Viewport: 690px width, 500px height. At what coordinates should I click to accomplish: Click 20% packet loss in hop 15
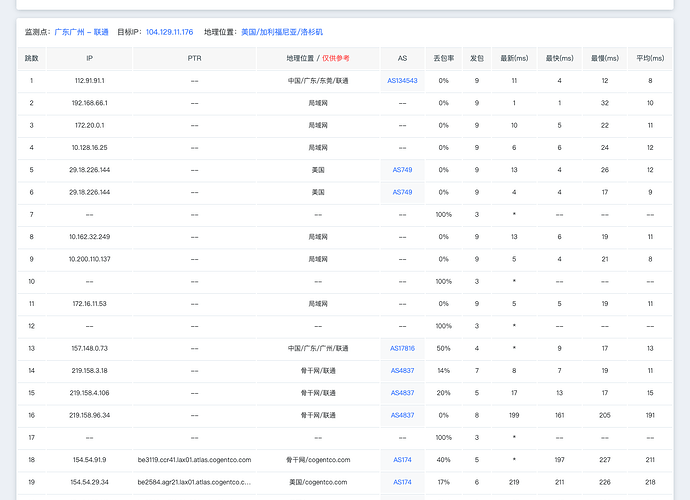point(444,393)
